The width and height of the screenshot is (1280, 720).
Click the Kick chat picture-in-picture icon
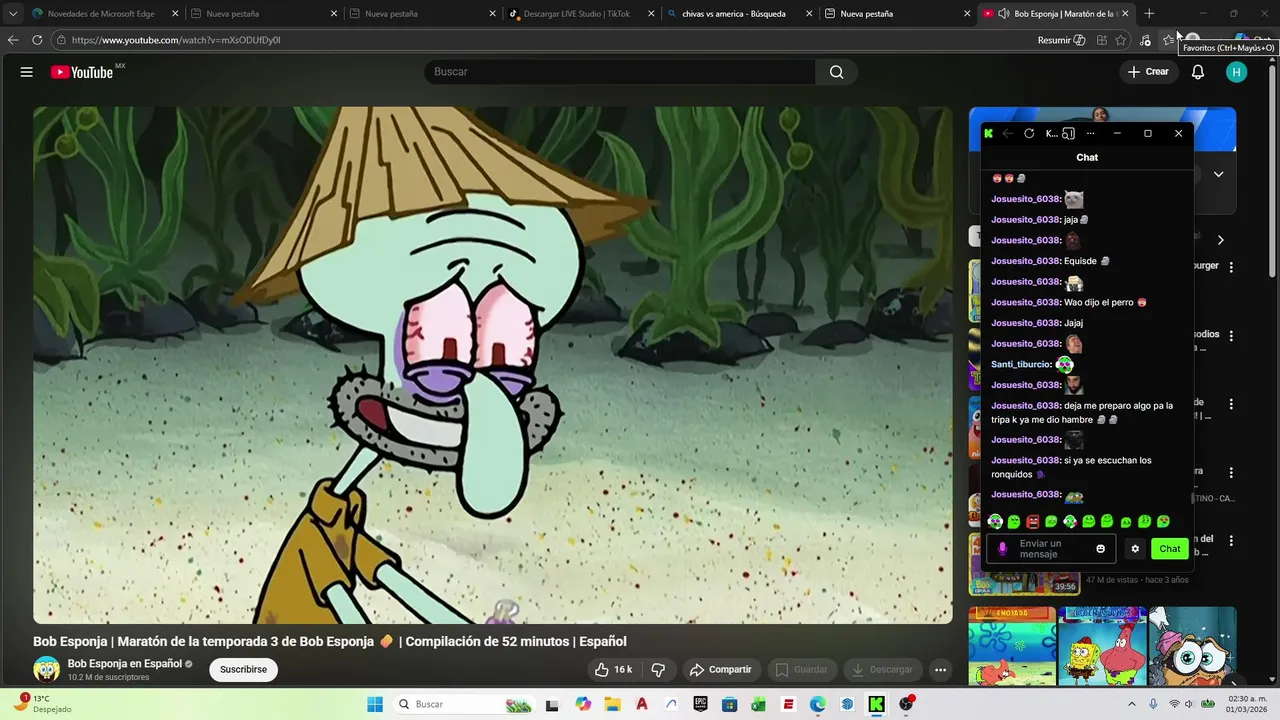click(1068, 133)
